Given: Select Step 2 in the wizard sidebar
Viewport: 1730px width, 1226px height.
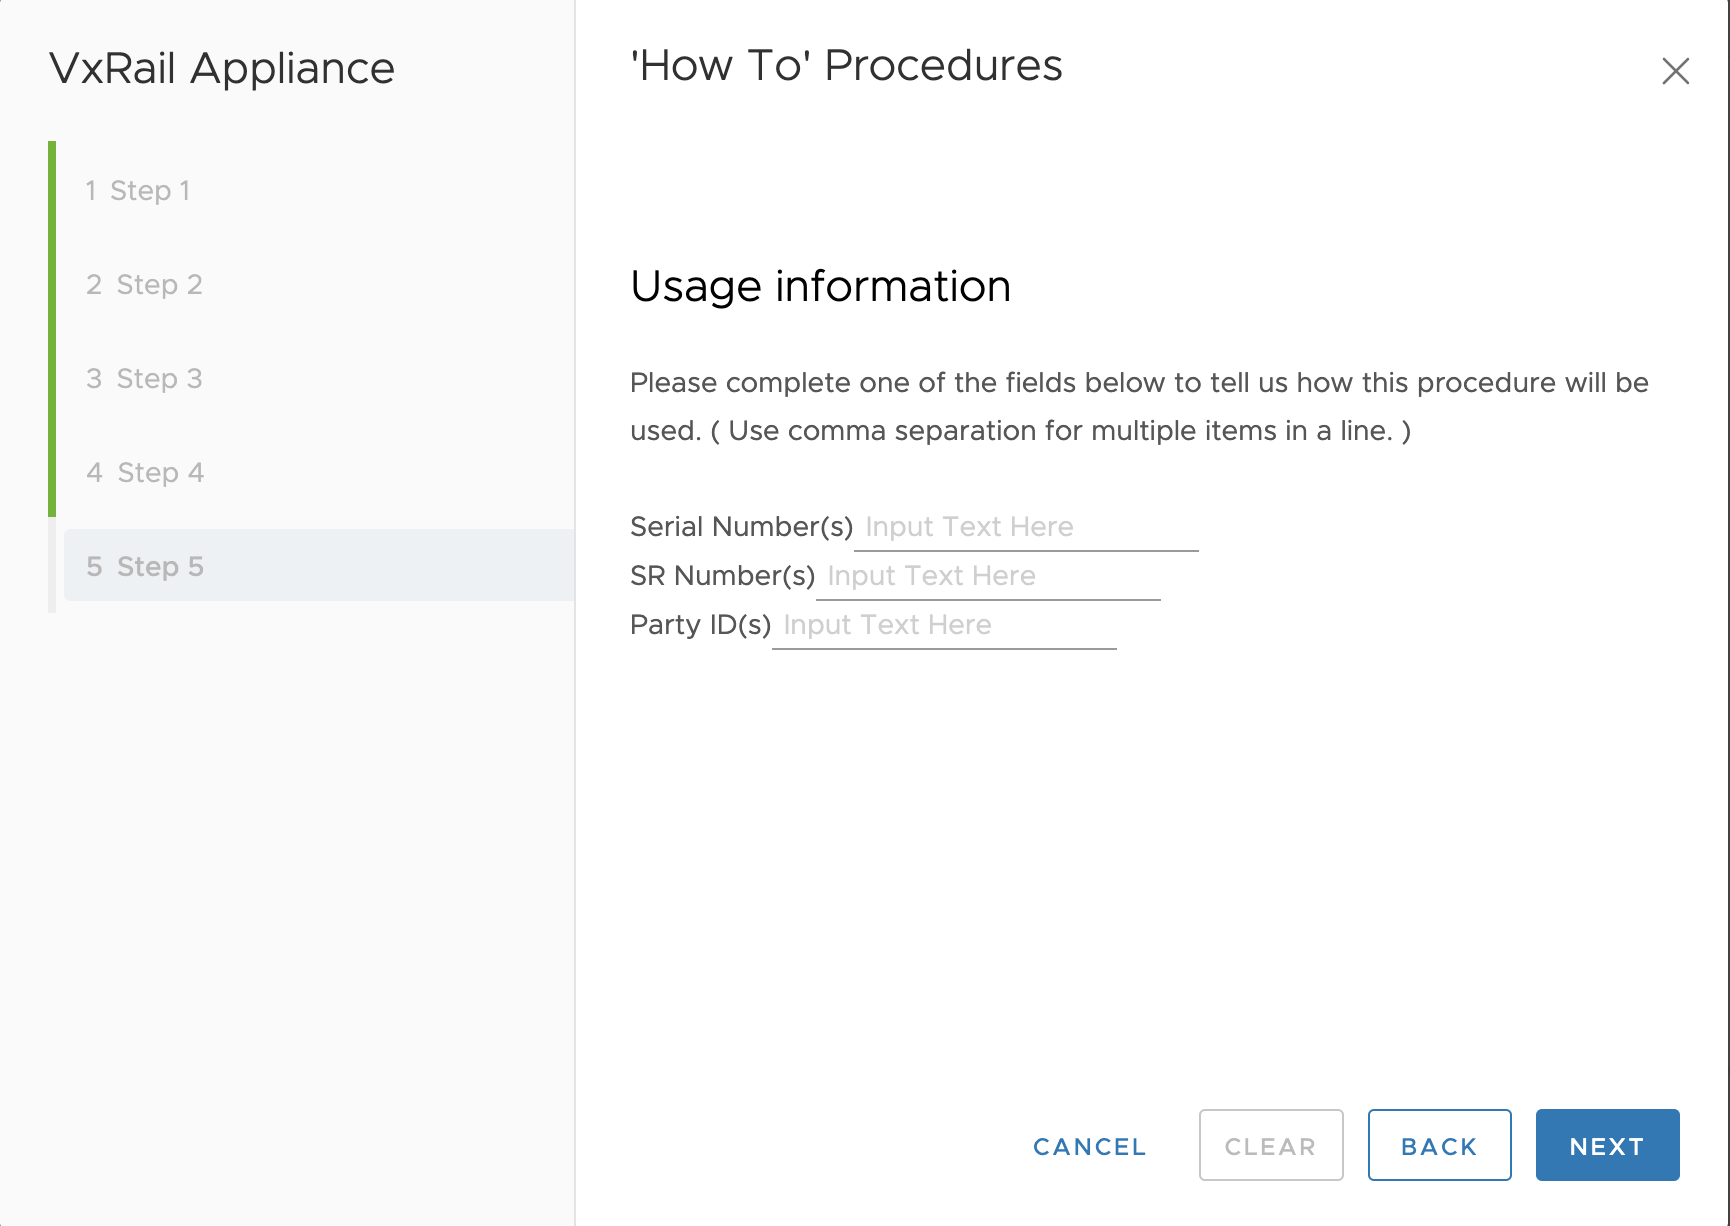Looking at the screenshot, I should (145, 284).
